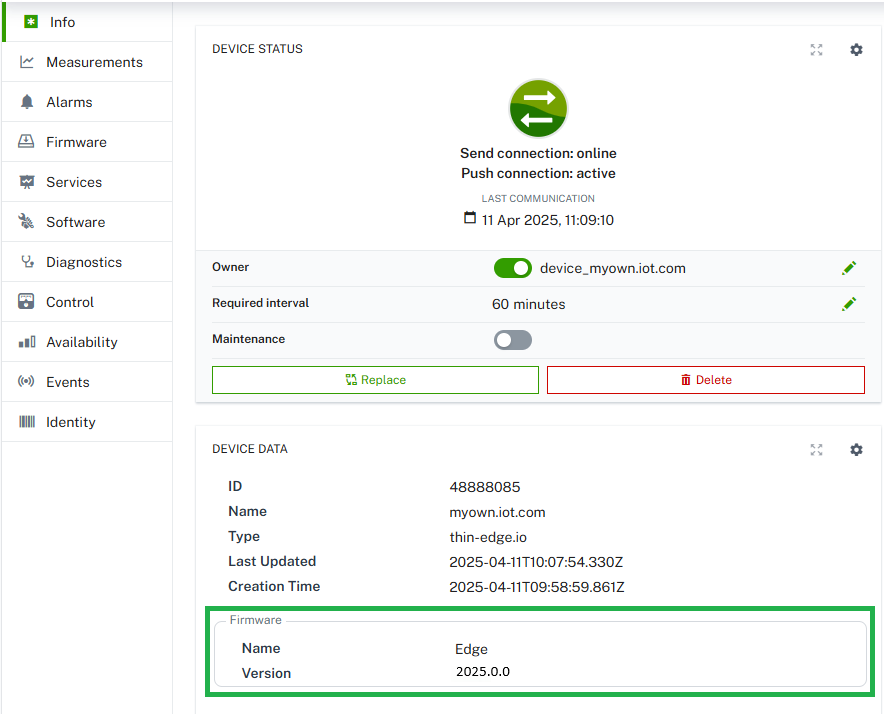Navigate to Diagnostics

click(86, 262)
